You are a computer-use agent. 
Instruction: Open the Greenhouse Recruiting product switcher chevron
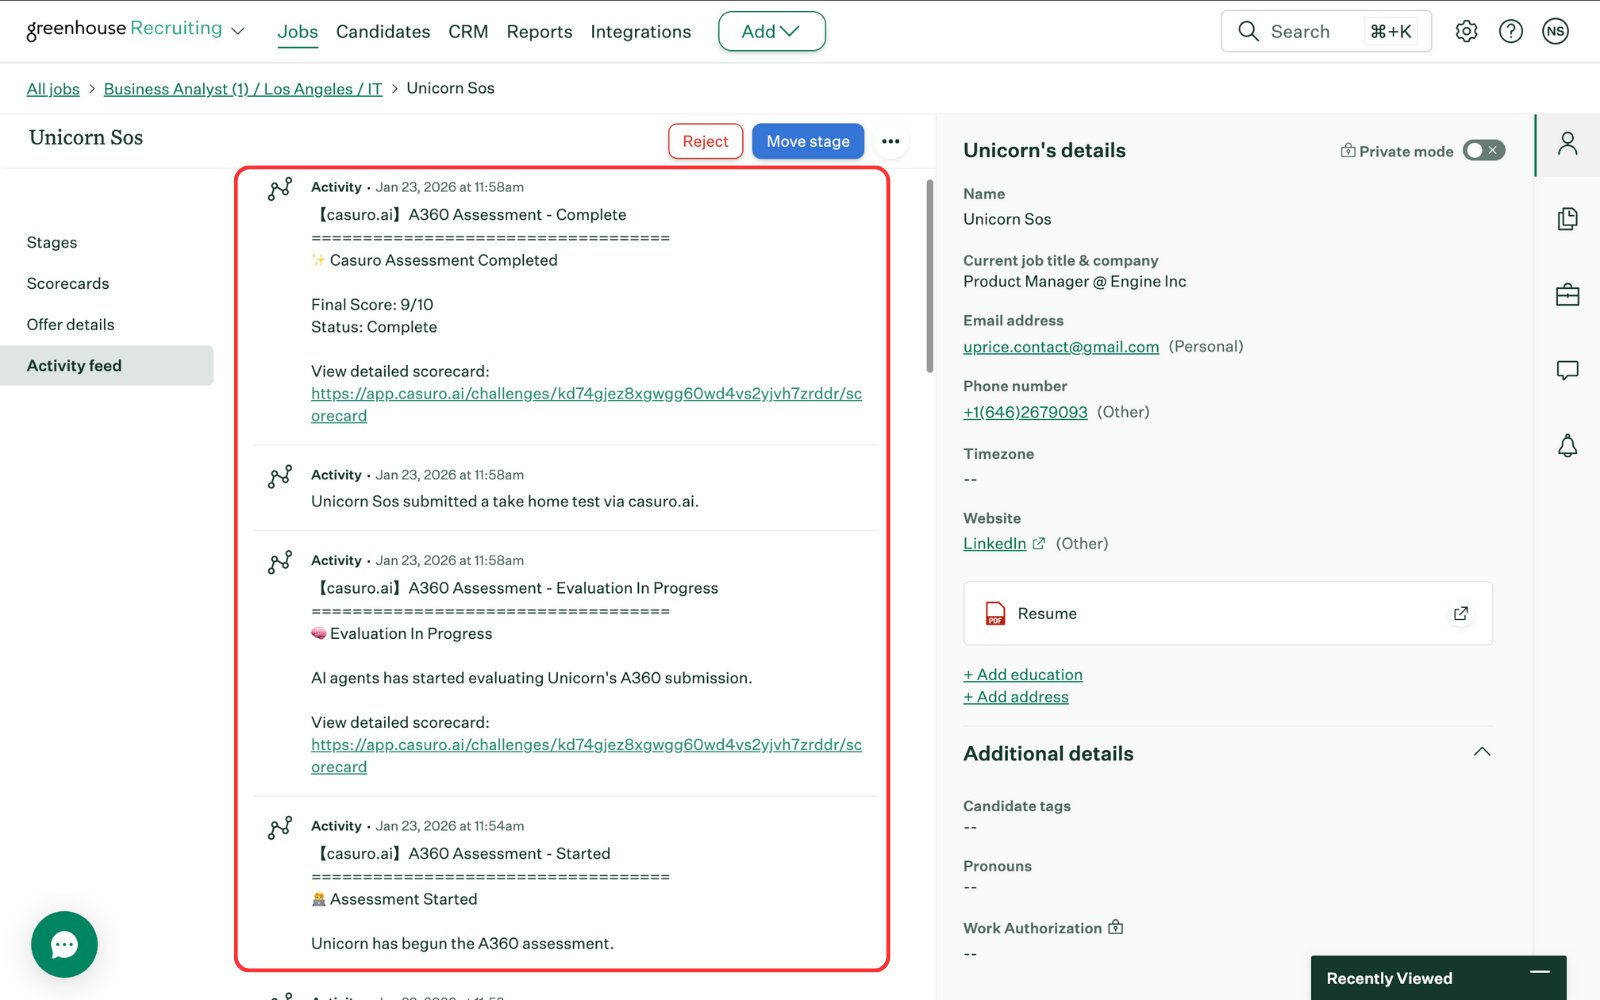click(x=238, y=31)
